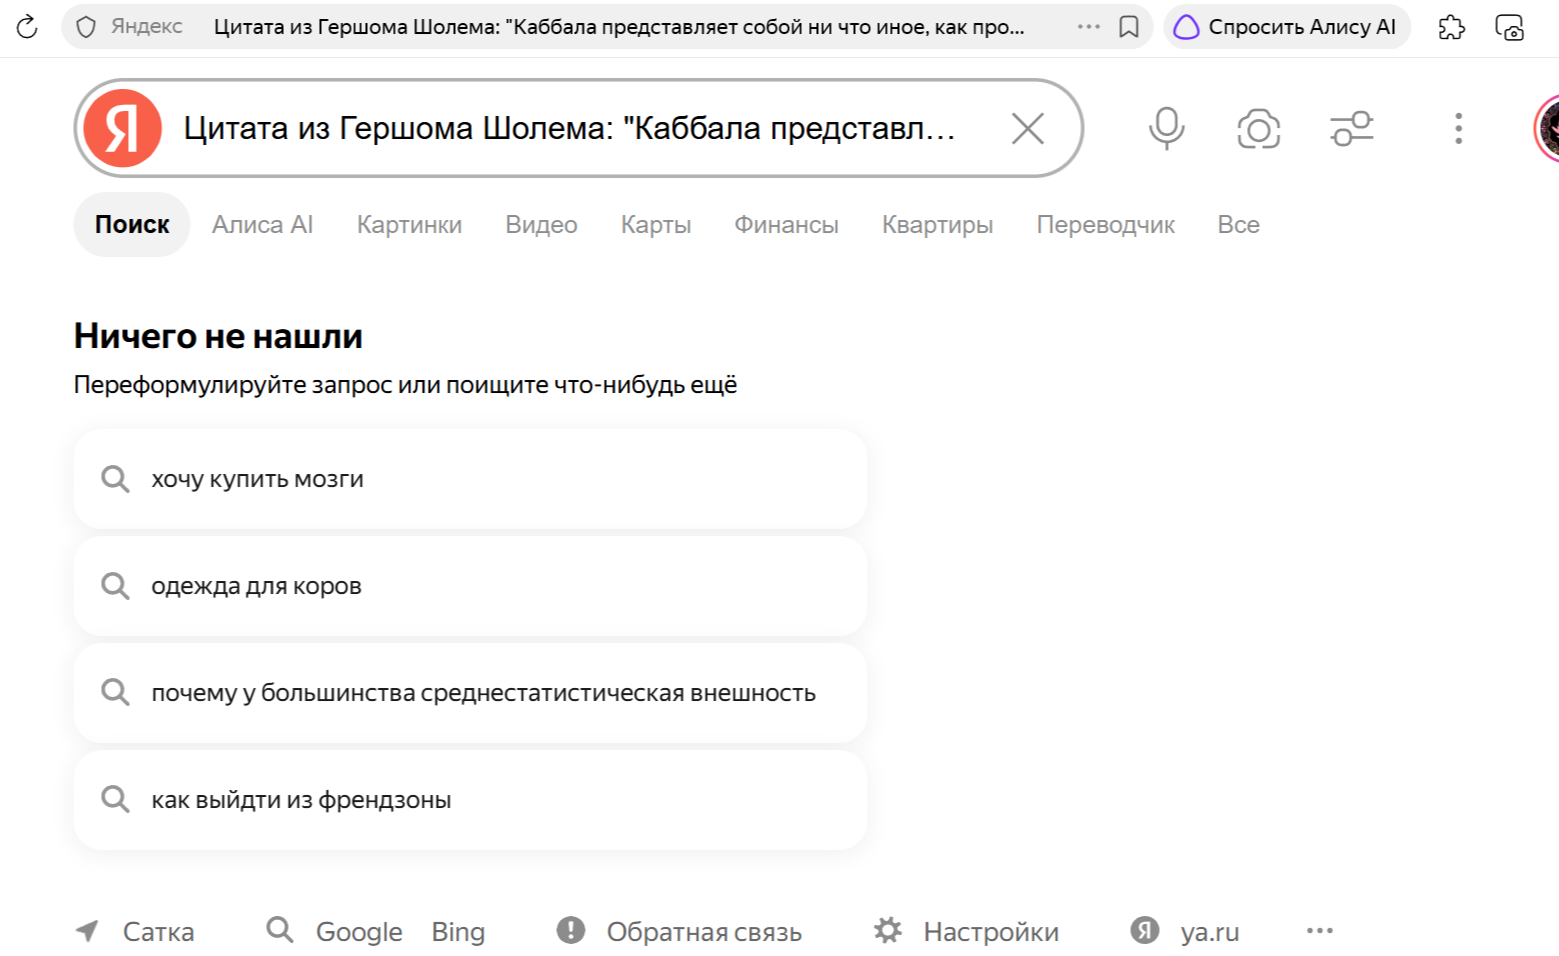Click the 'Ничего не нашли' heading
Image resolution: width=1559 pixels, height=956 pixels.
tap(218, 336)
